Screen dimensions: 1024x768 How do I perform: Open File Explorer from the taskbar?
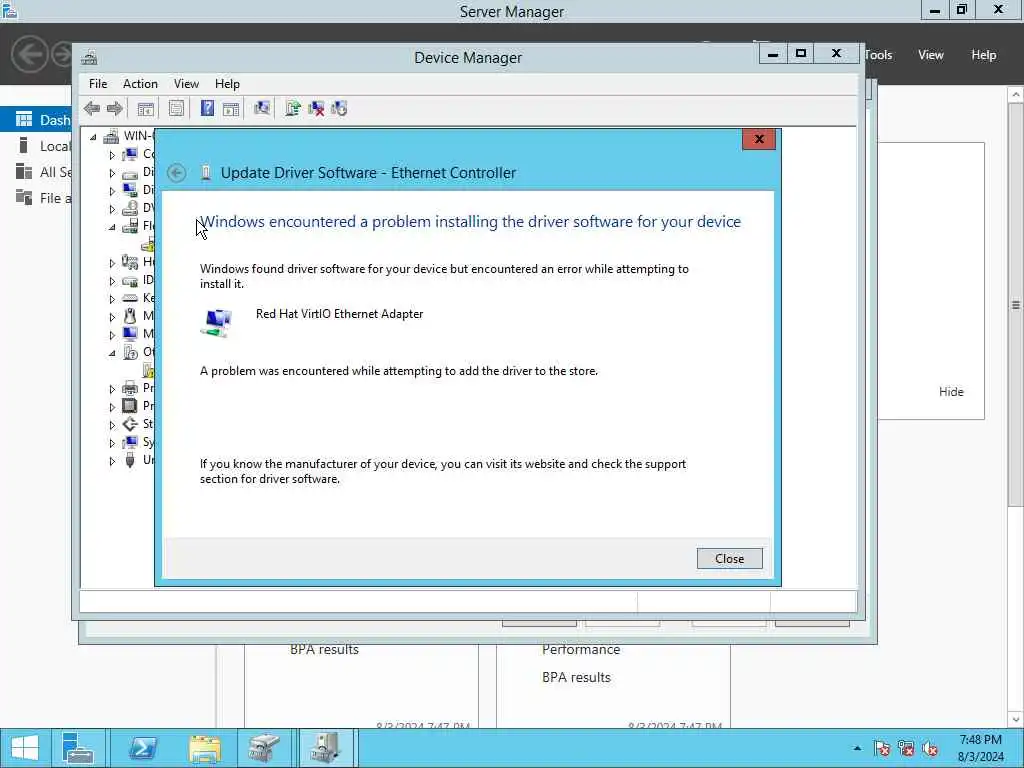[x=204, y=748]
